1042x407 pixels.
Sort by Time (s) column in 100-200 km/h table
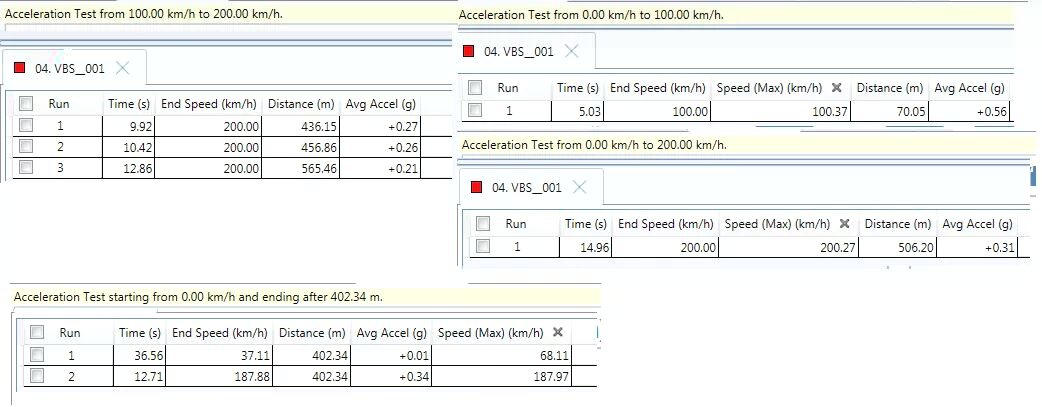(127, 103)
